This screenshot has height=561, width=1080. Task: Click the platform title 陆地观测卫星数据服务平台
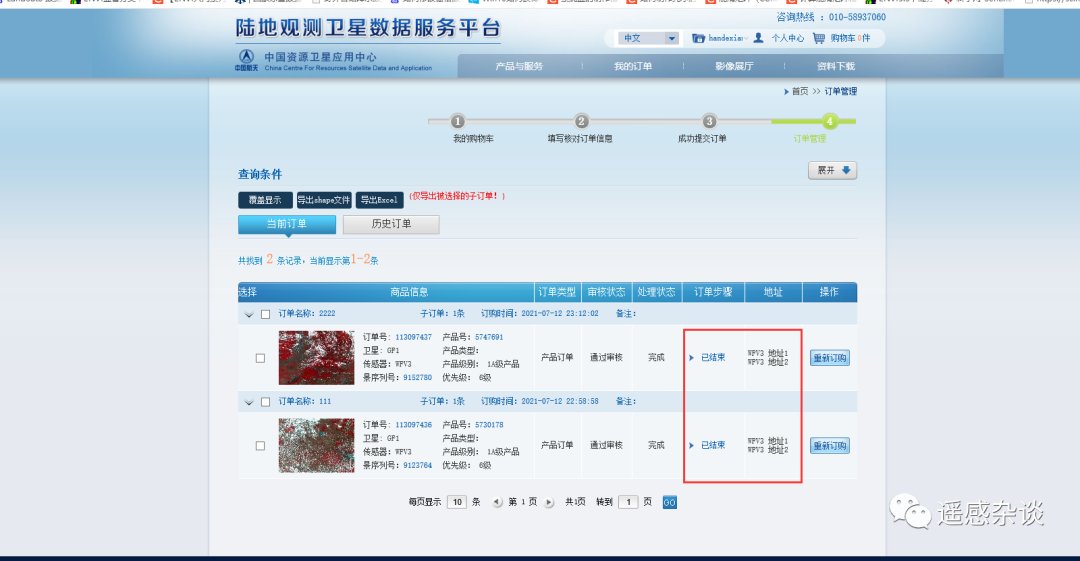[368, 28]
